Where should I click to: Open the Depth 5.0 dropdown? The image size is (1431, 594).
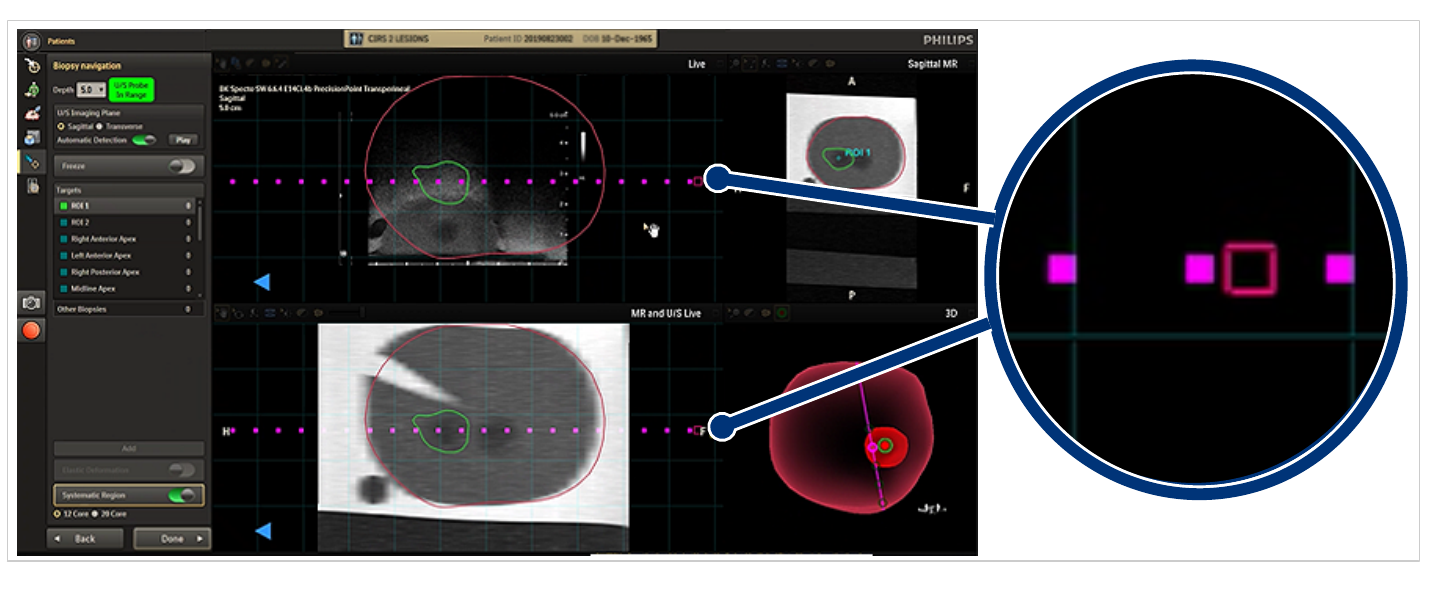point(92,89)
